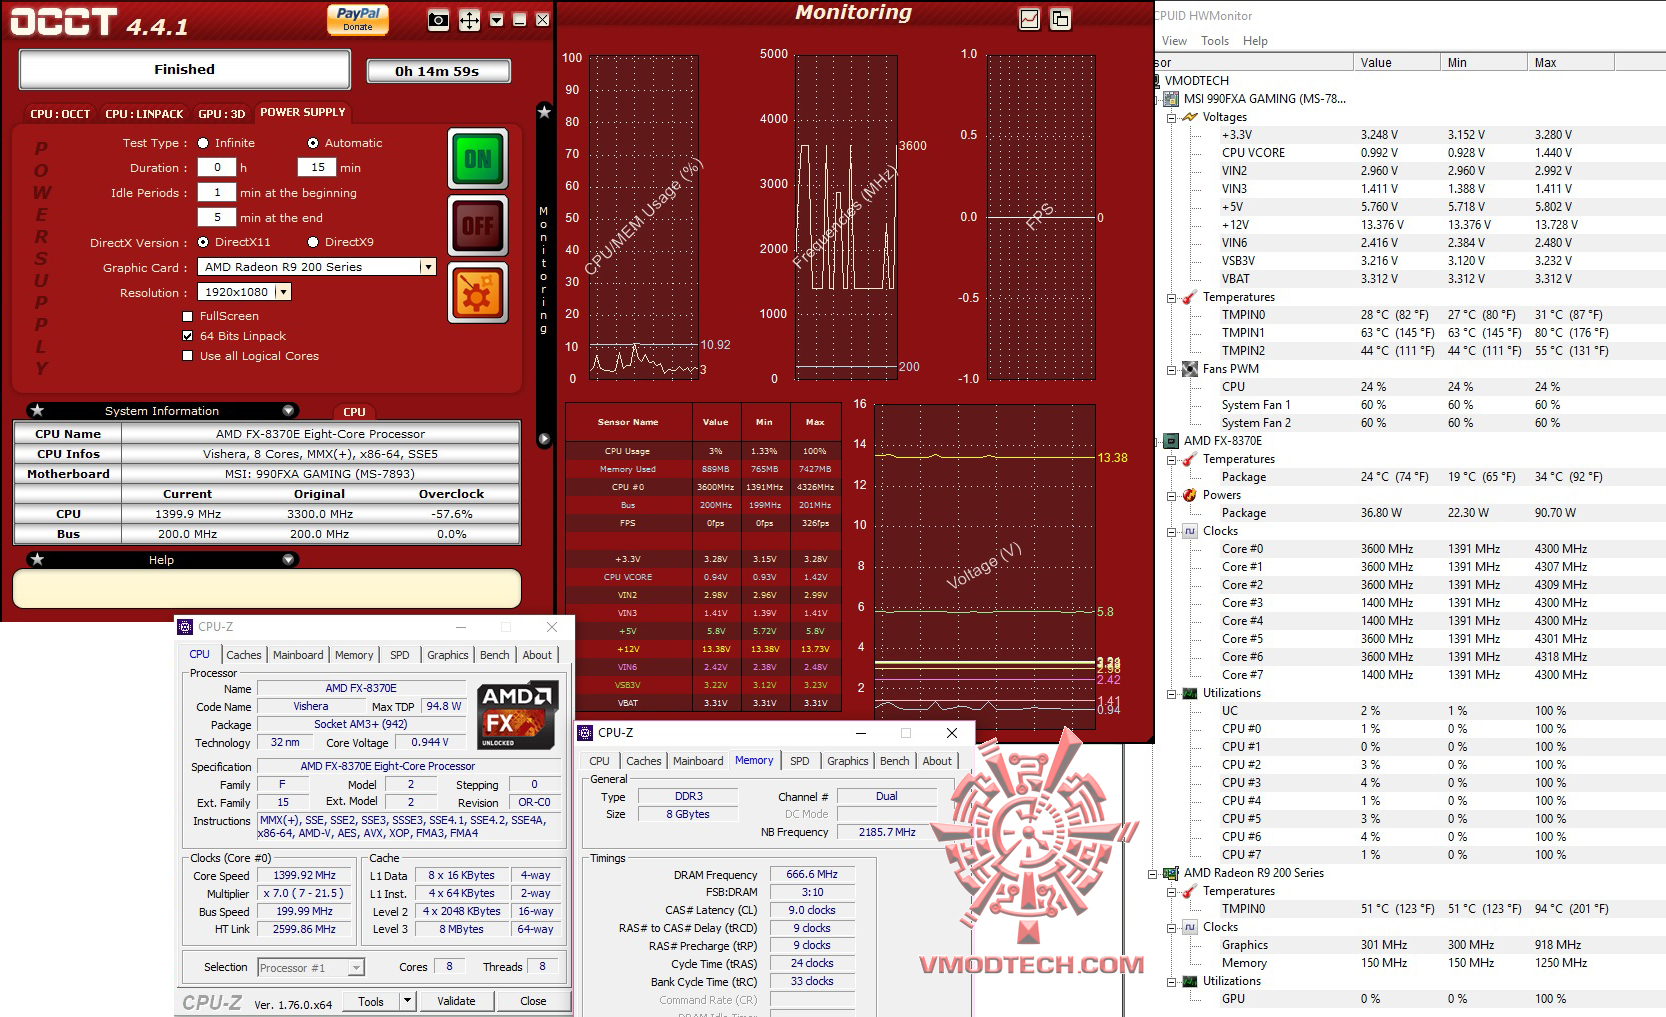Screen dimensions: 1666x1017
Task: Click the app icon of the CPU-Z processor window
Action: (x=185, y=627)
